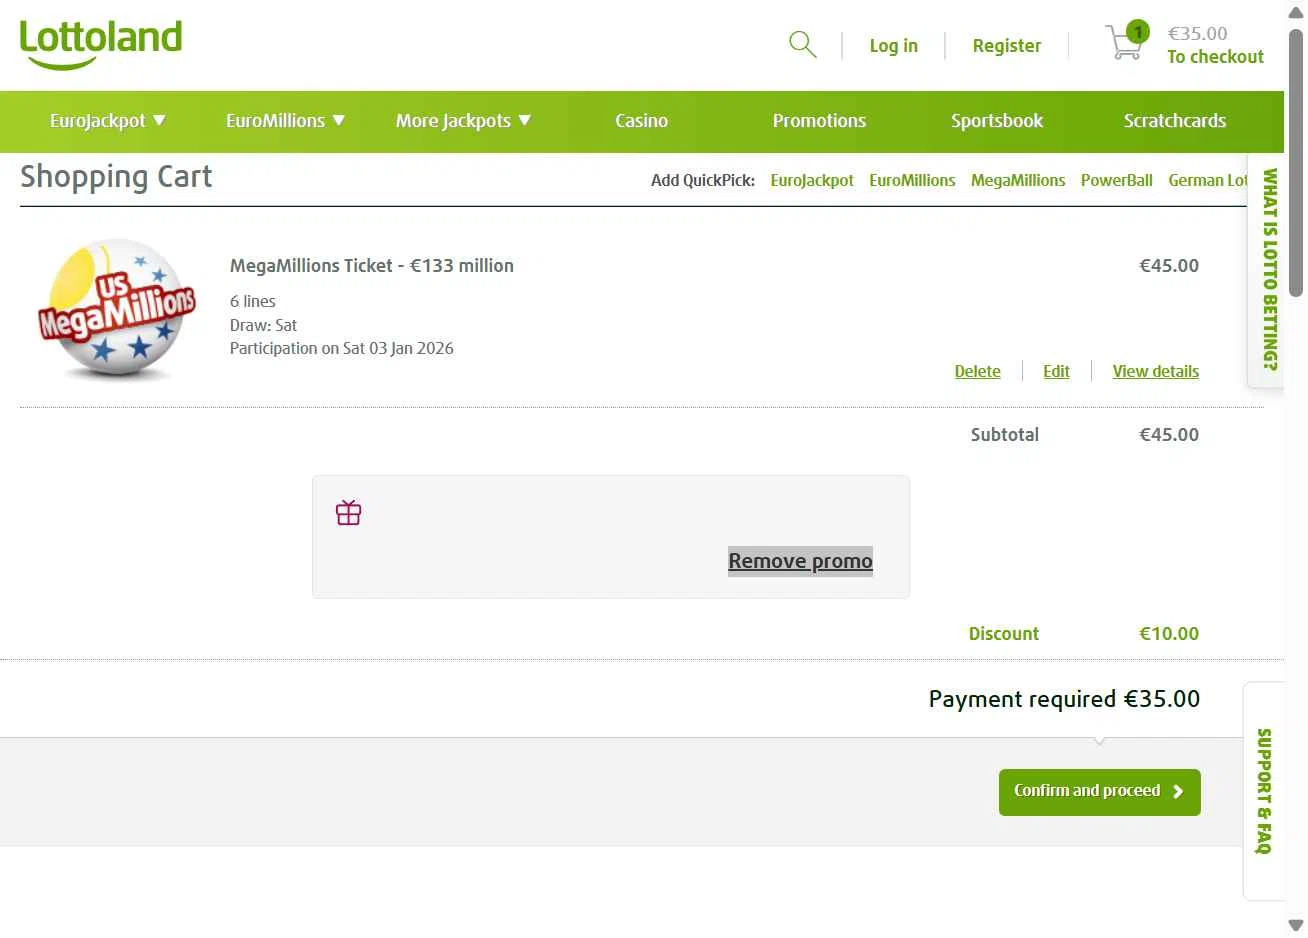Screen dimensions: 1308x938
Task: Click the page vertical scrollbar thumb
Action: tap(1296, 163)
